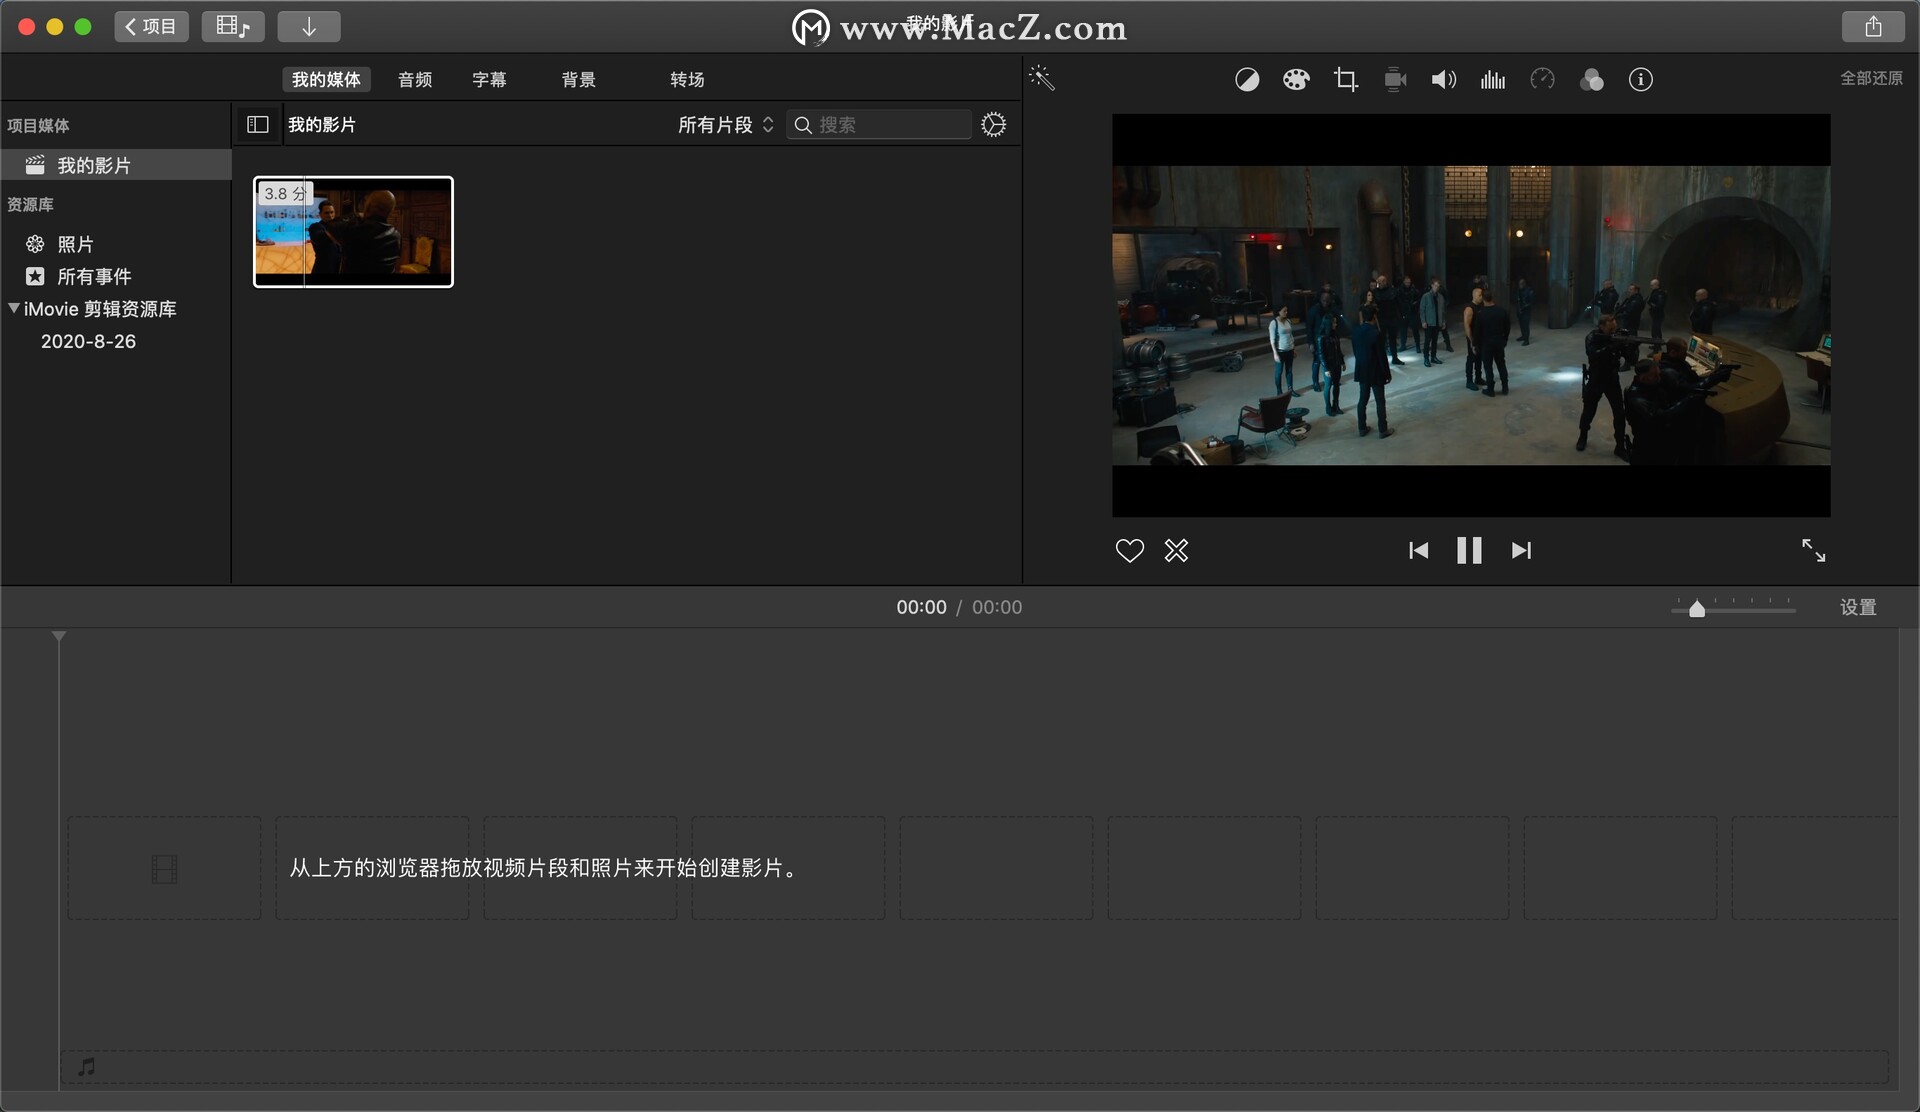The height and width of the screenshot is (1112, 1920).
Task: Switch to the 转场 tab
Action: tap(687, 79)
